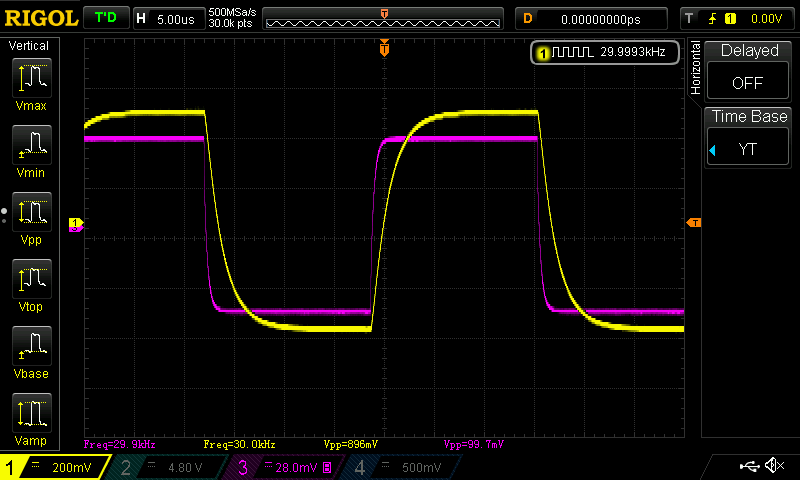This screenshot has width=800, height=480.
Task: Click the Vertical menu heading
Action: (29, 46)
